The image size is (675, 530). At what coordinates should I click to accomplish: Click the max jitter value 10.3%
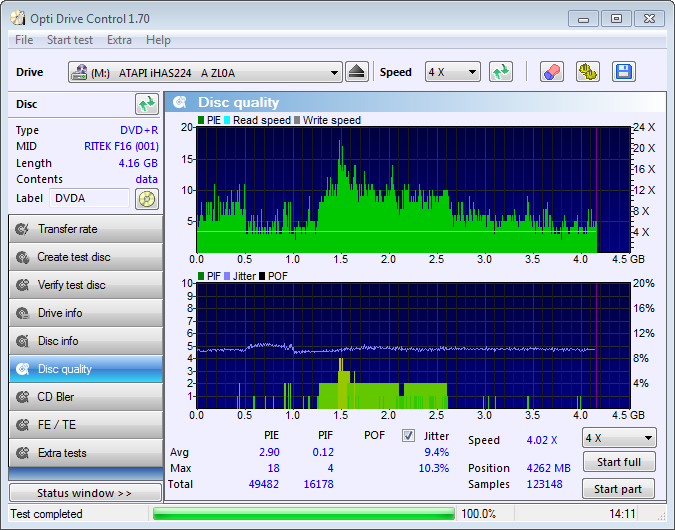[x=433, y=468]
